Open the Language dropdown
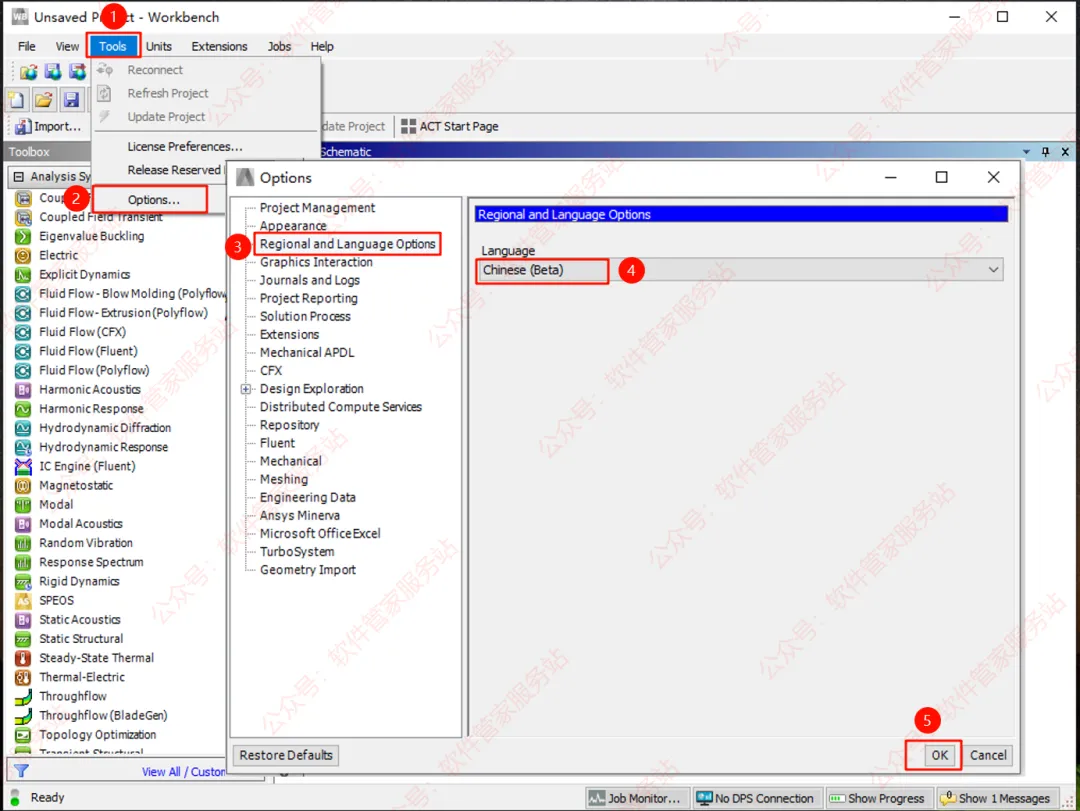This screenshot has width=1080, height=811. pos(739,270)
